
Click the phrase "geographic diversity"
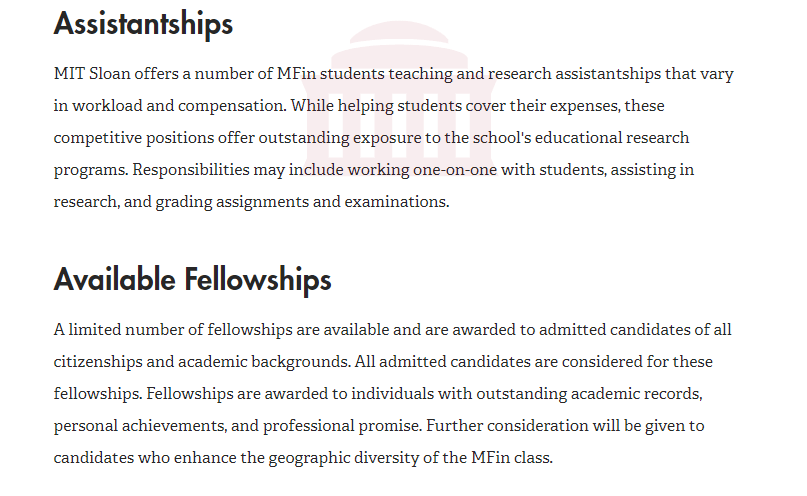pos(344,458)
